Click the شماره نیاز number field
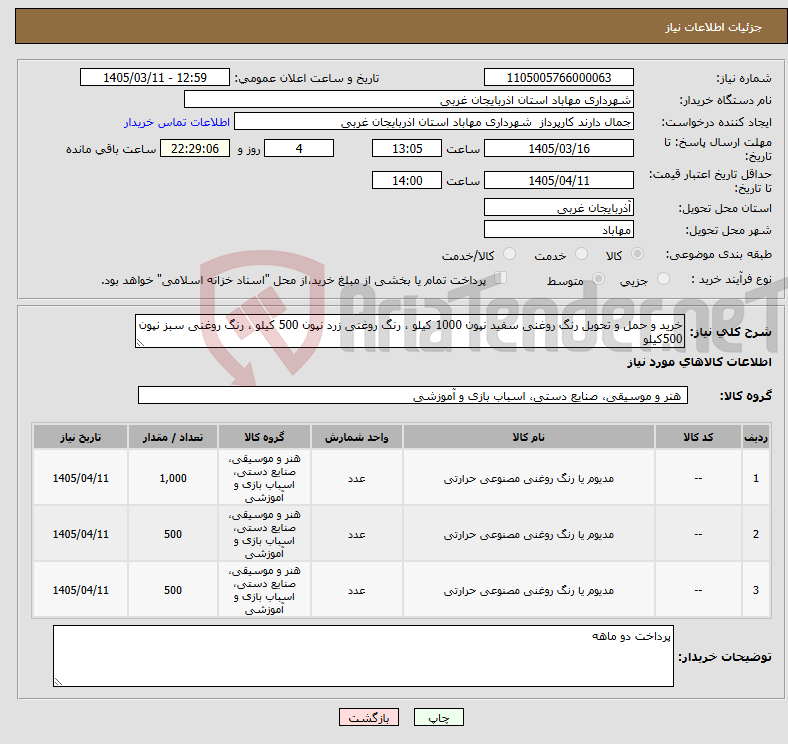Viewport: 788px width, 744px height. 558,77
